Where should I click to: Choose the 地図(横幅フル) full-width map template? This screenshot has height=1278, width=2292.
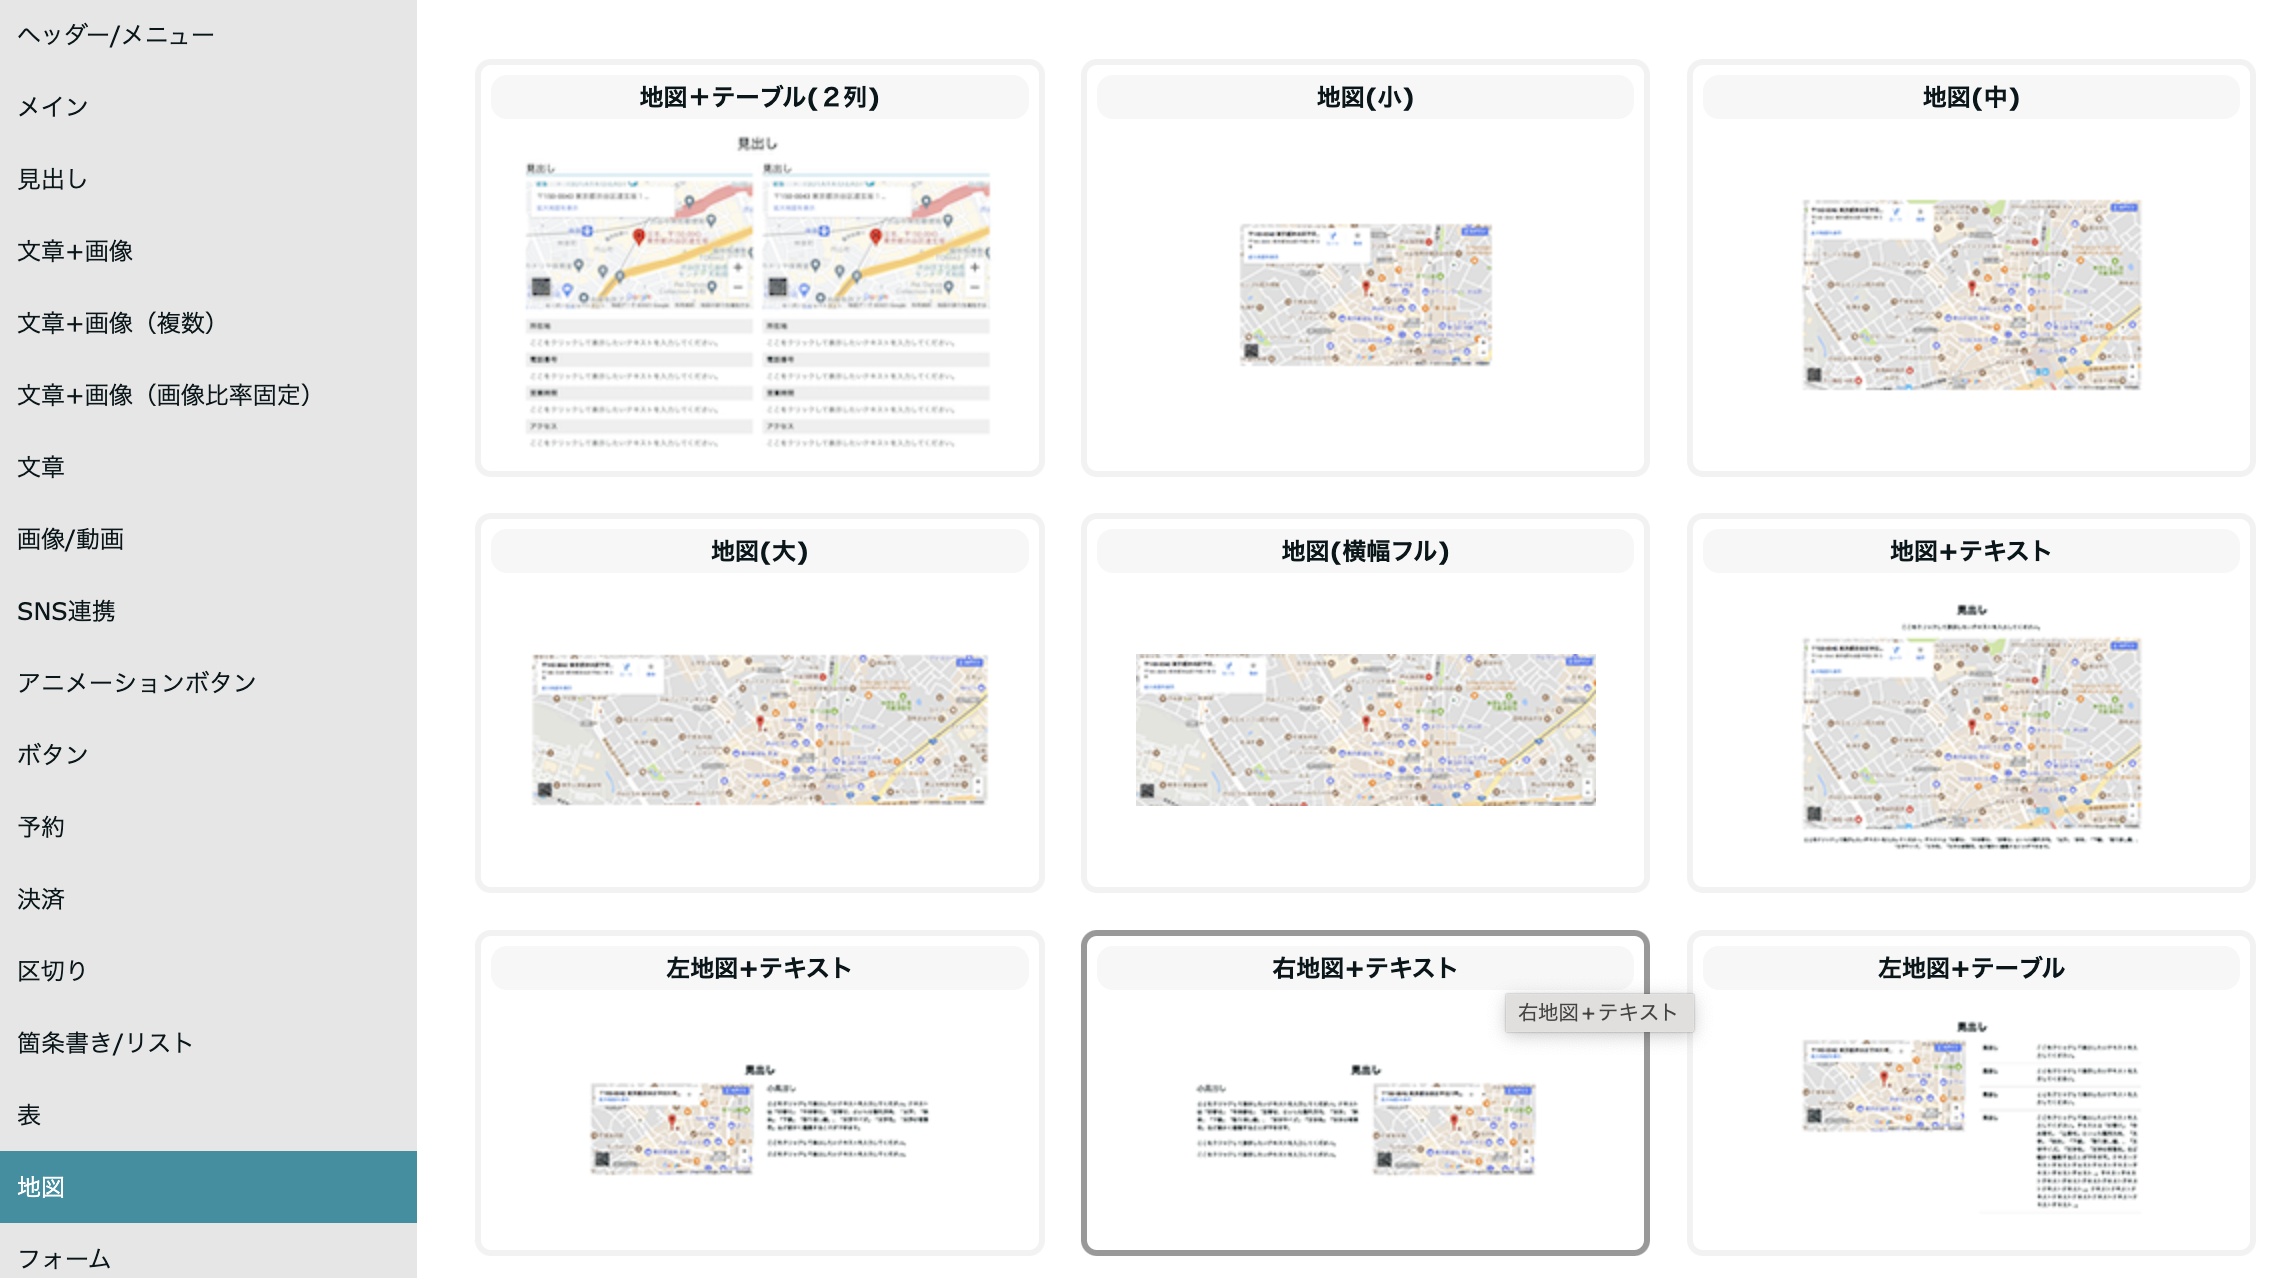[x=1365, y=728]
